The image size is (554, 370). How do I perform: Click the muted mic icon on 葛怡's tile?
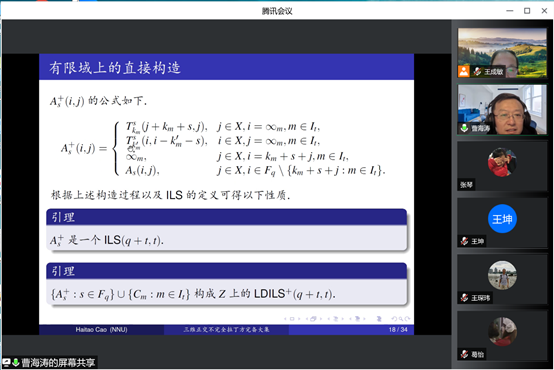(x=464, y=354)
